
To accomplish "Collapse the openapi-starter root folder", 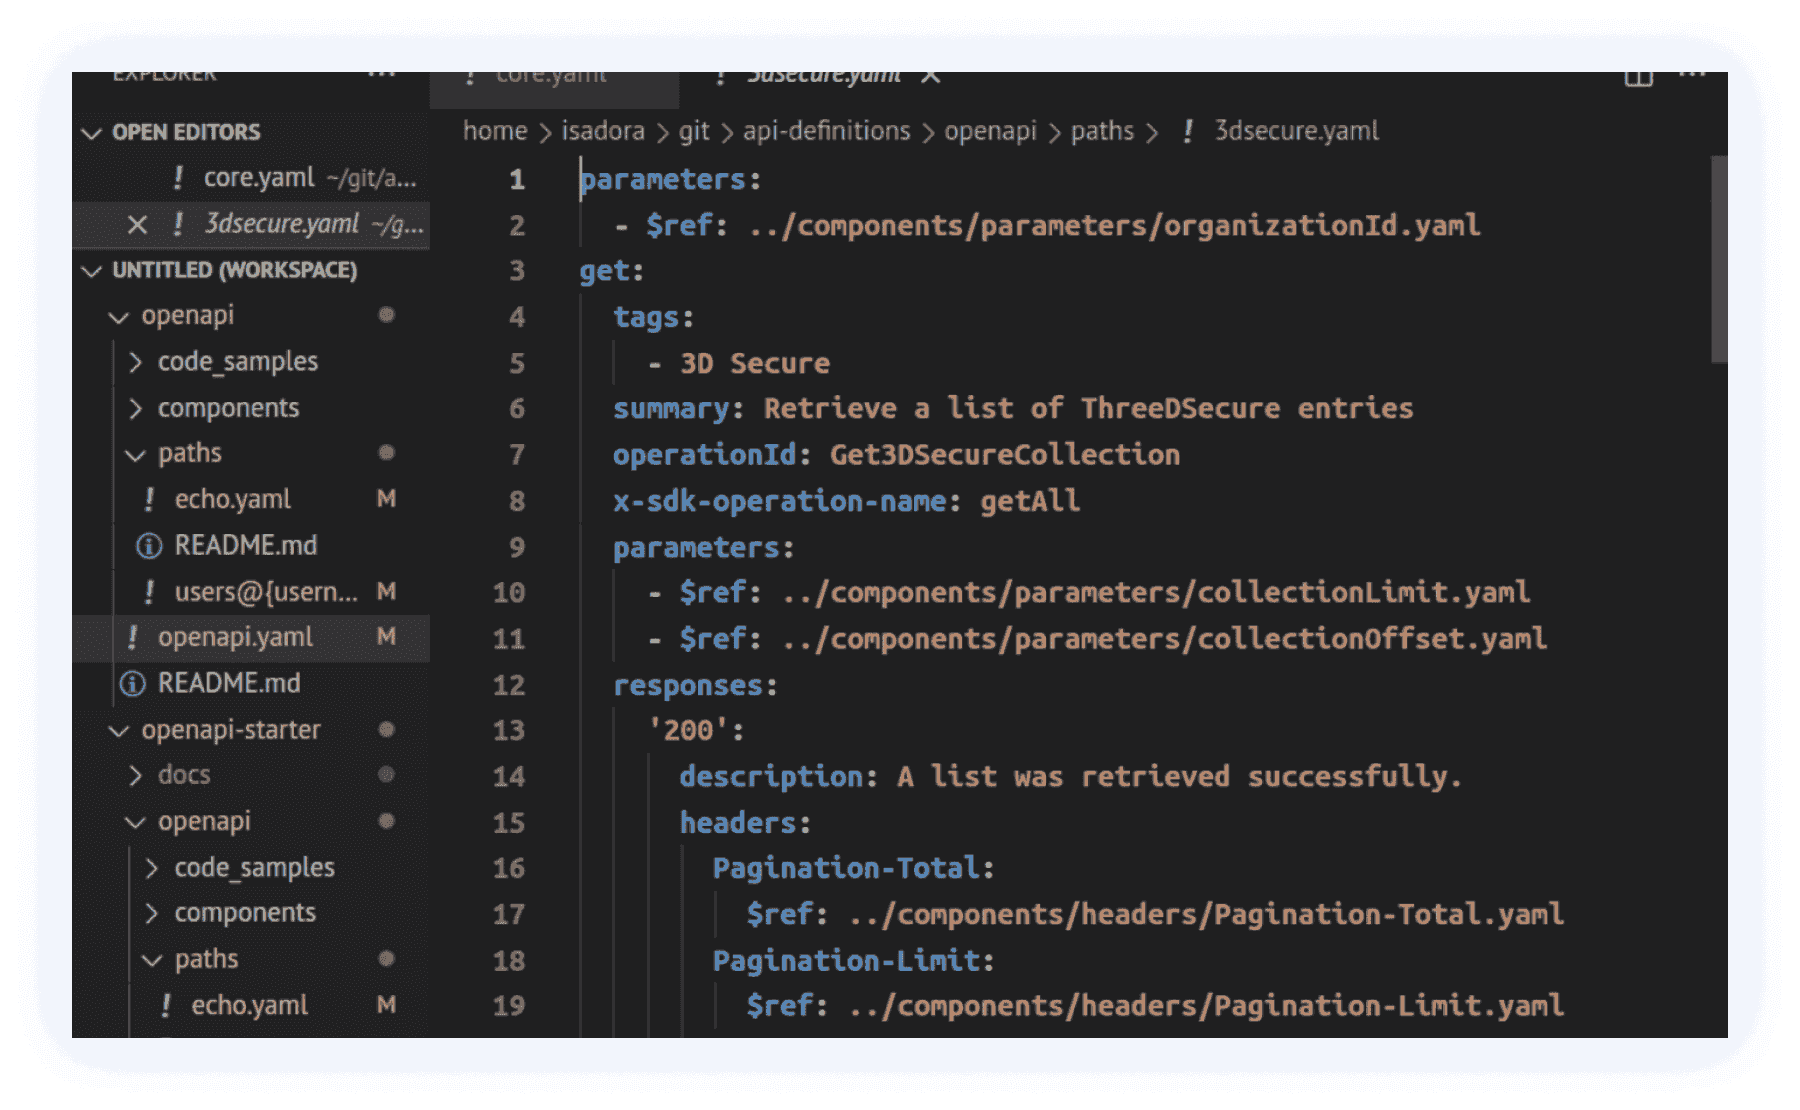I will coord(119,731).
